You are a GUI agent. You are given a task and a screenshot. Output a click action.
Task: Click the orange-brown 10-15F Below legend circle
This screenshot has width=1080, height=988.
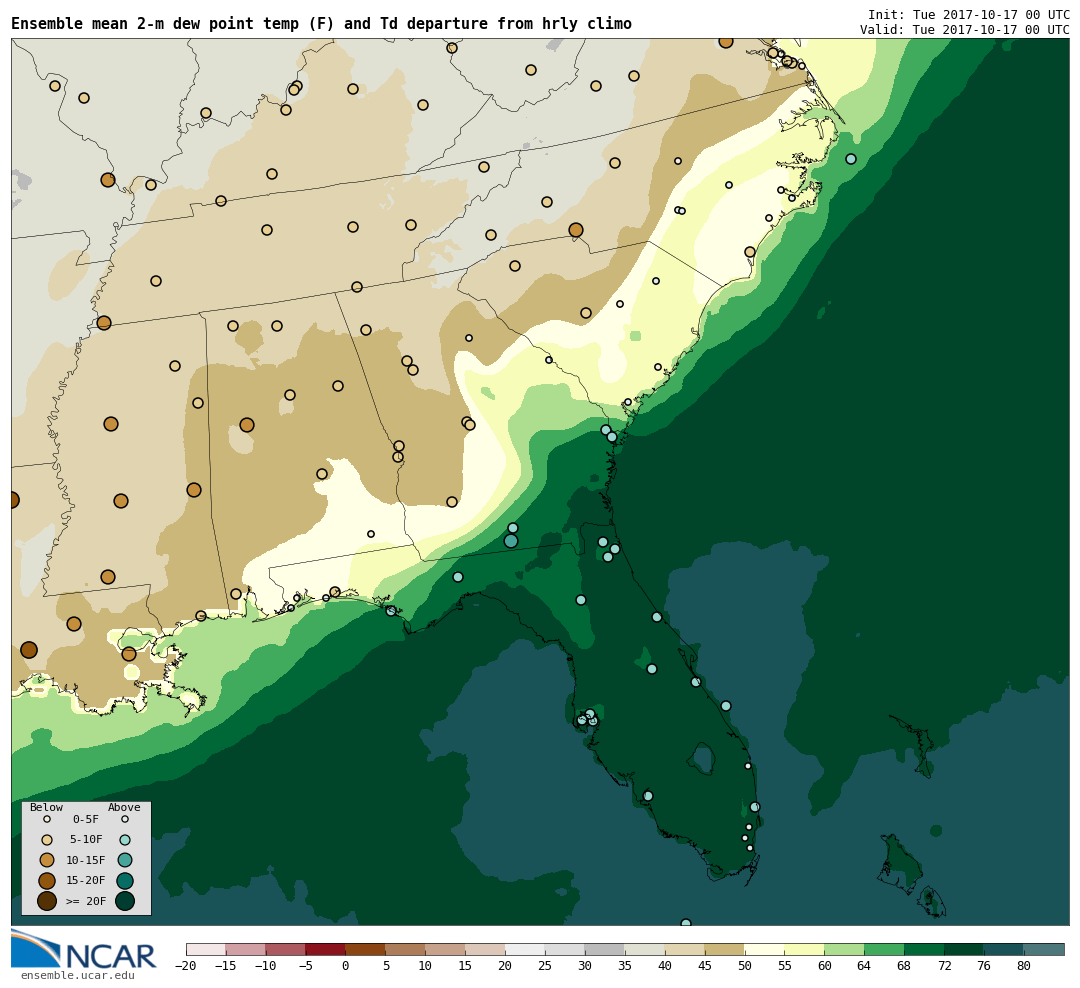pos(47,860)
